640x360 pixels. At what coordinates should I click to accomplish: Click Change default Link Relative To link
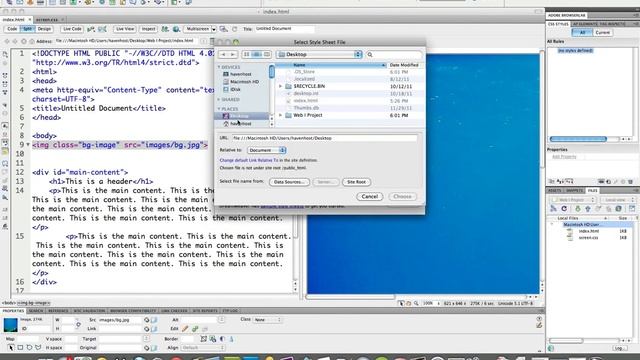pyautogui.click(x=249, y=160)
